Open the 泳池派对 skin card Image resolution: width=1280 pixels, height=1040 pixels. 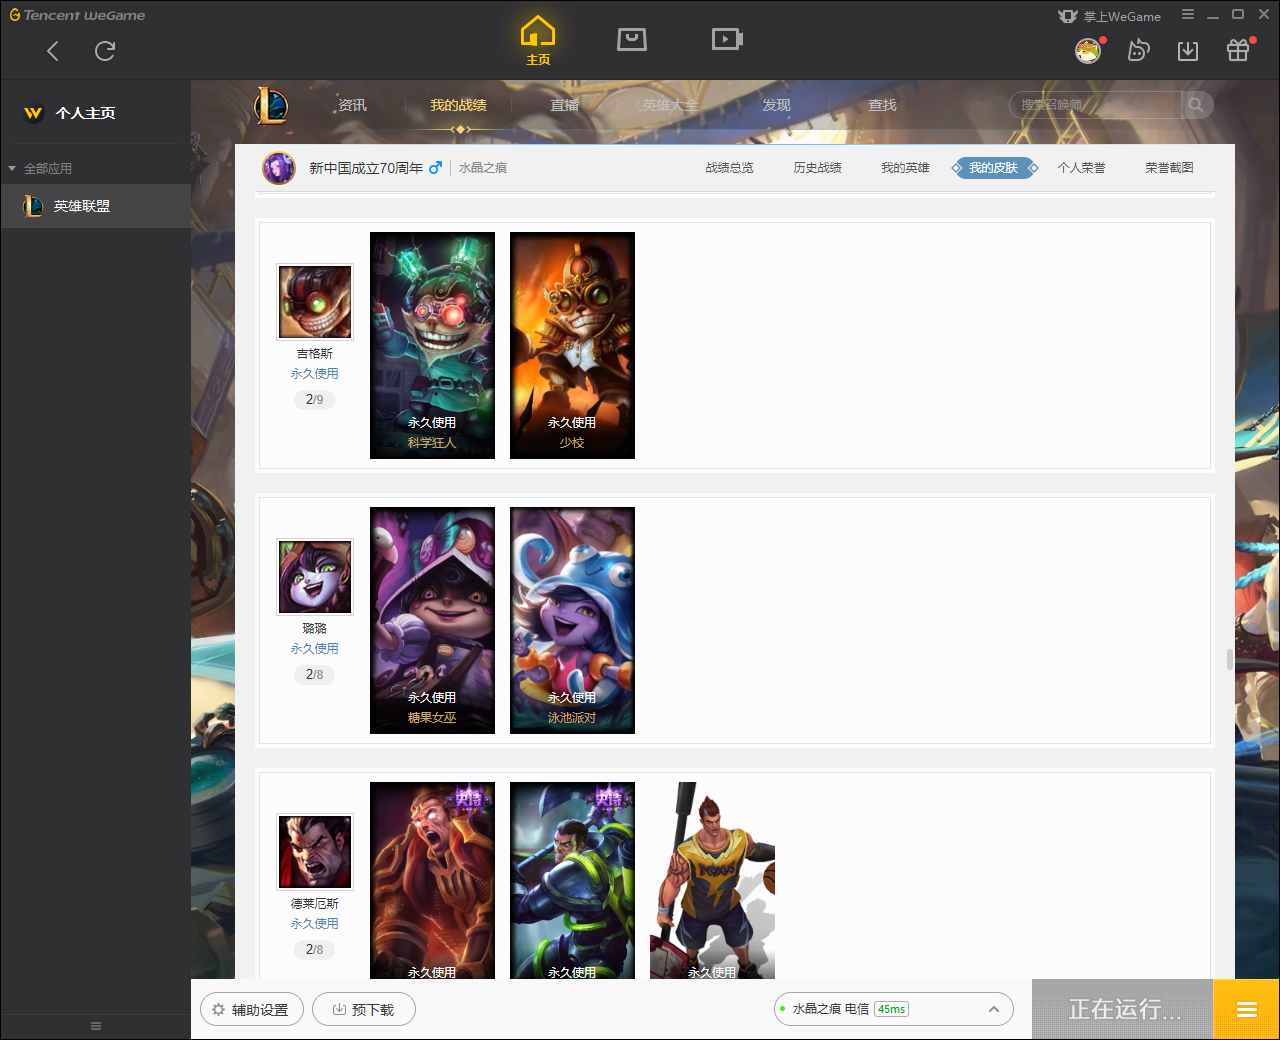click(572, 620)
